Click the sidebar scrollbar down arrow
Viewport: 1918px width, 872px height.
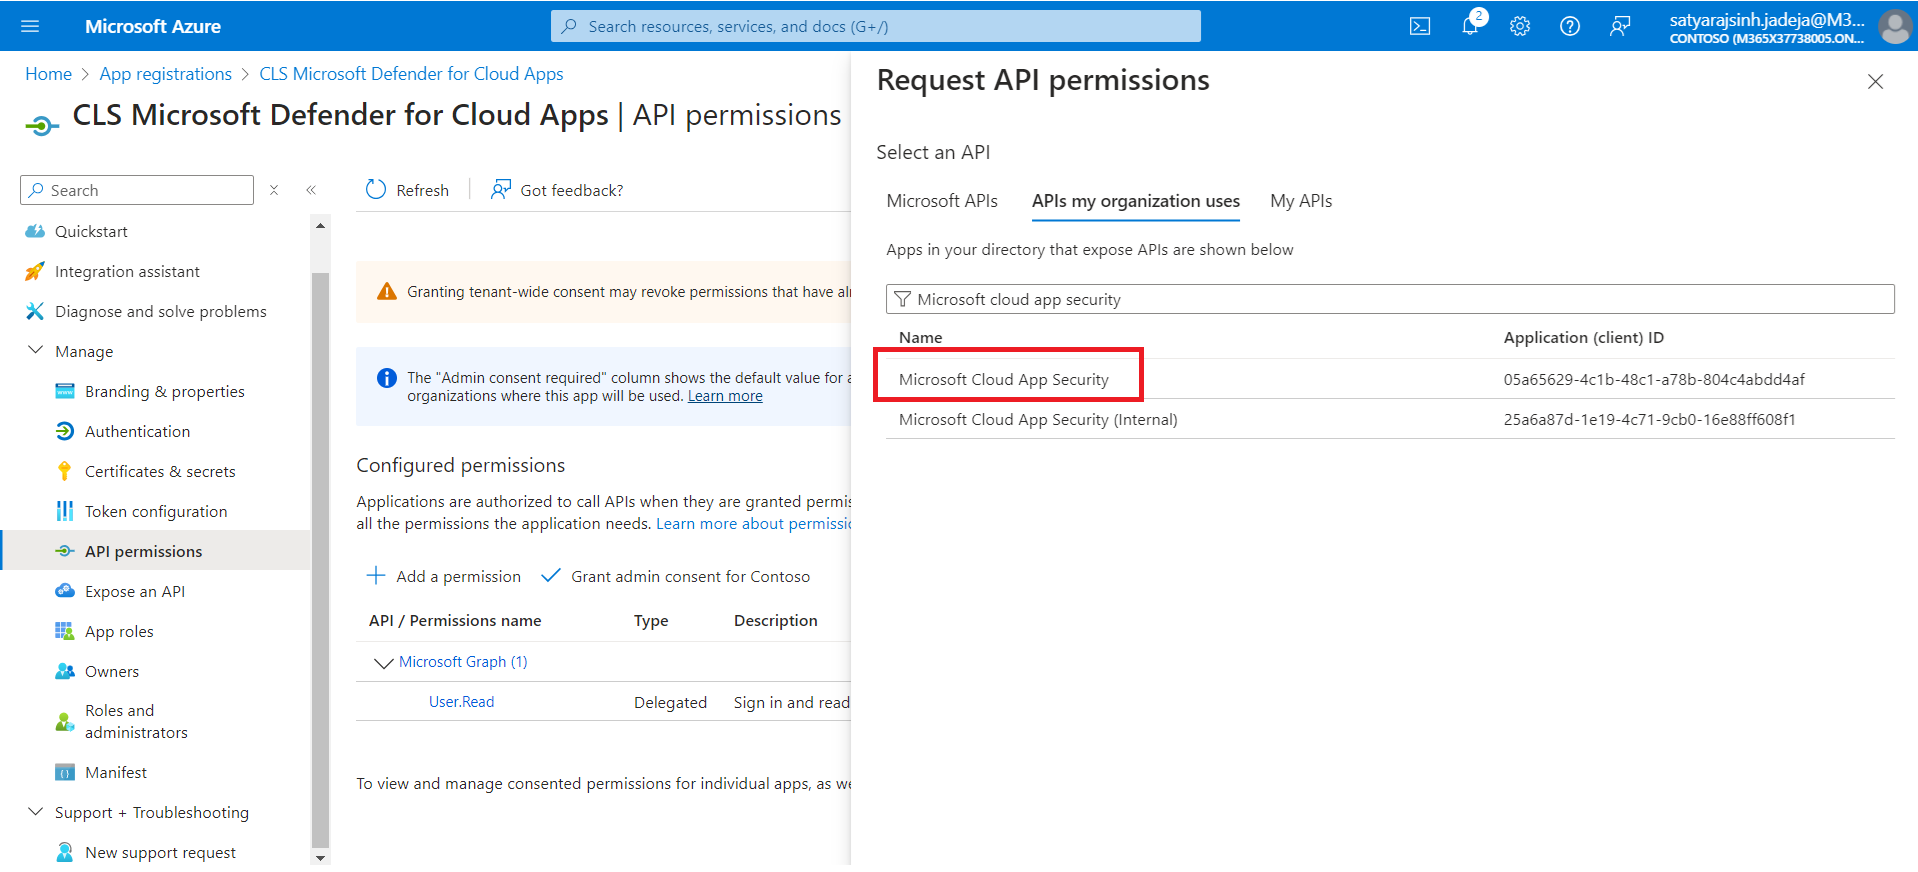tap(321, 857)
